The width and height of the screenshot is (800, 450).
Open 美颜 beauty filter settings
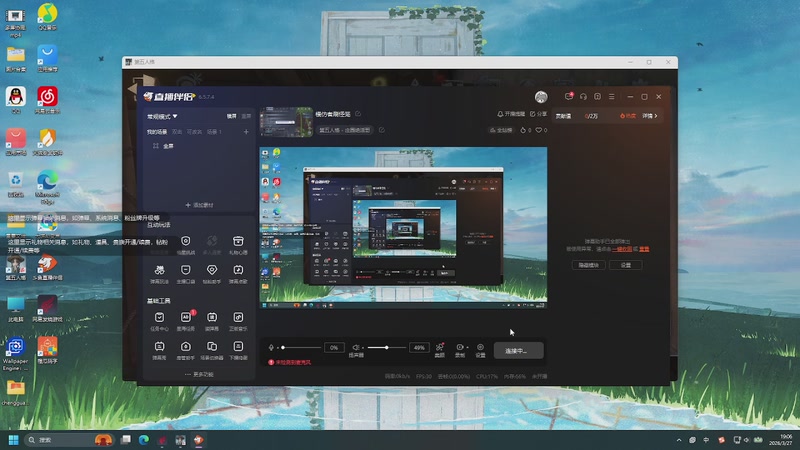[x=439, y=350]
